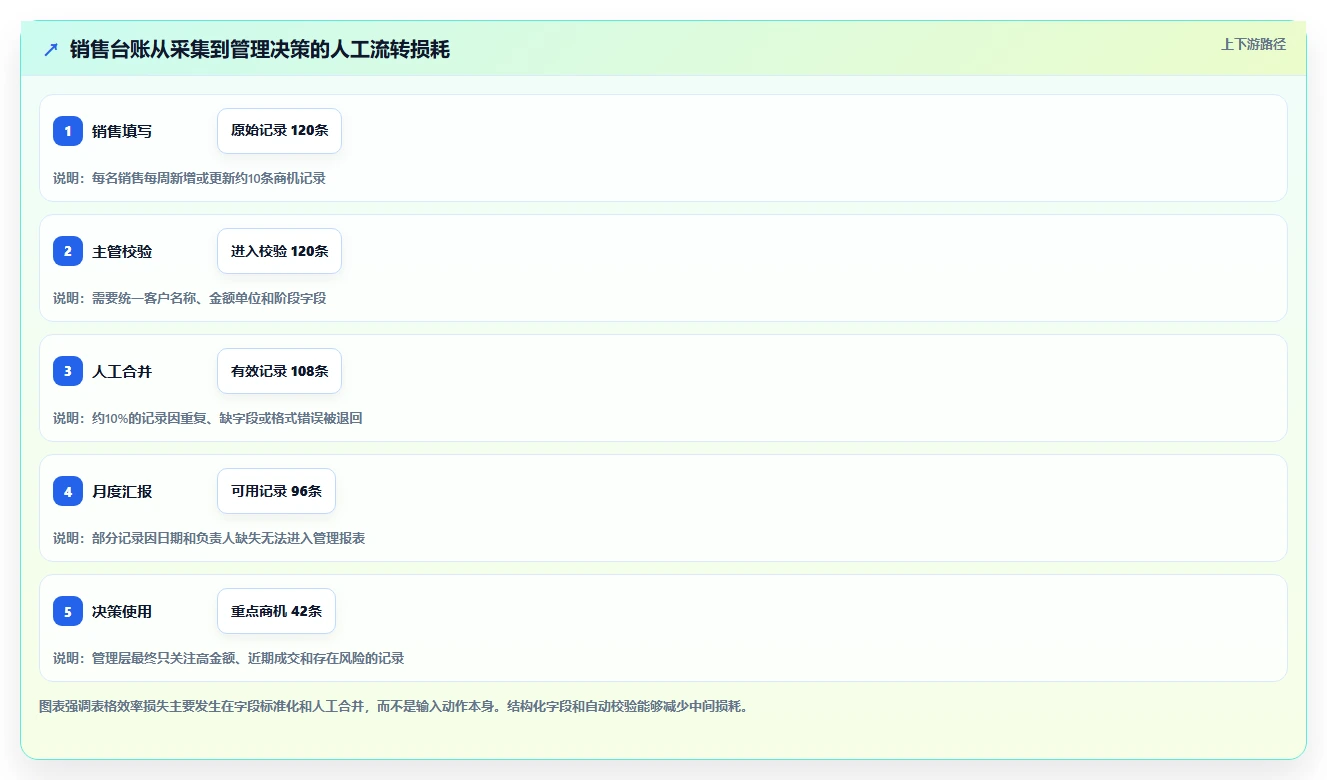Click the note about 每名销售每周新增或更新约10条商机记录

point(189,178)
